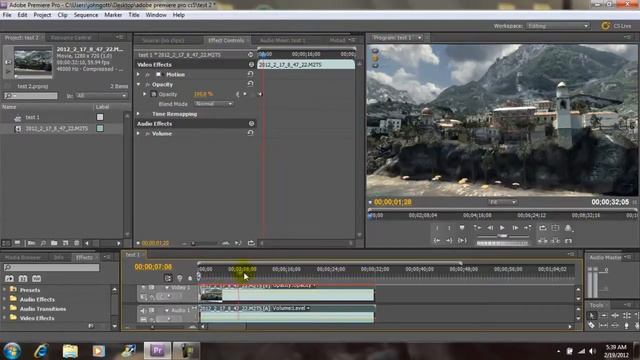Expand the Motion effect properties
This screenshot has height=360, width=640.
pos(138,74)
